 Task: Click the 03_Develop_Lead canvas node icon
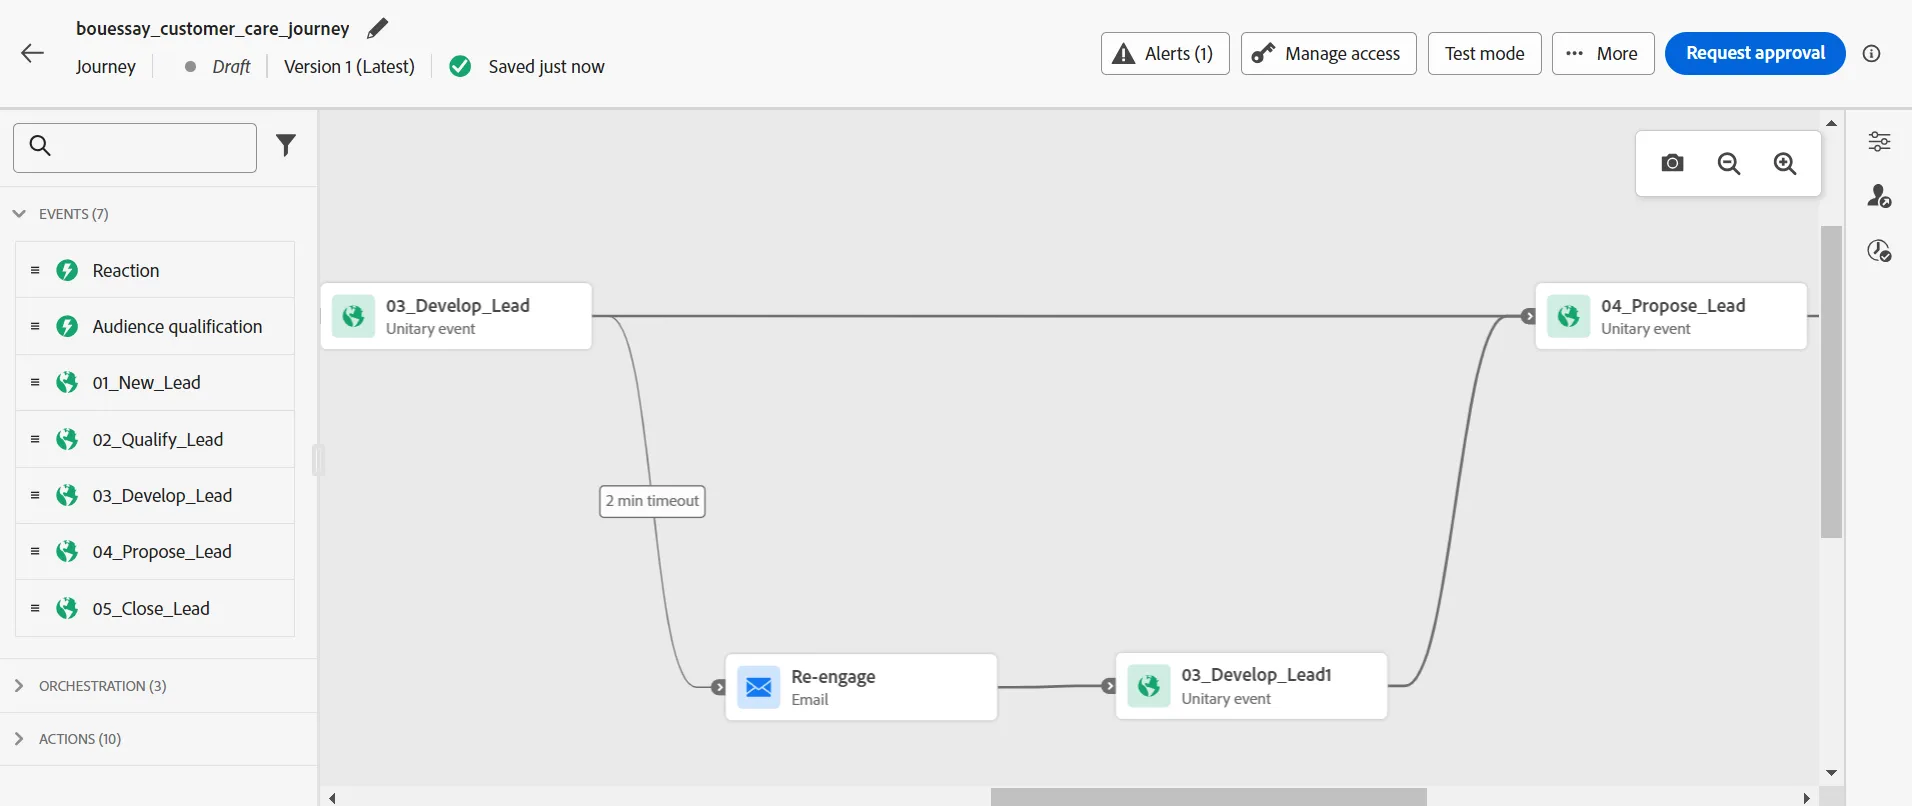click(x=353, y=316)
